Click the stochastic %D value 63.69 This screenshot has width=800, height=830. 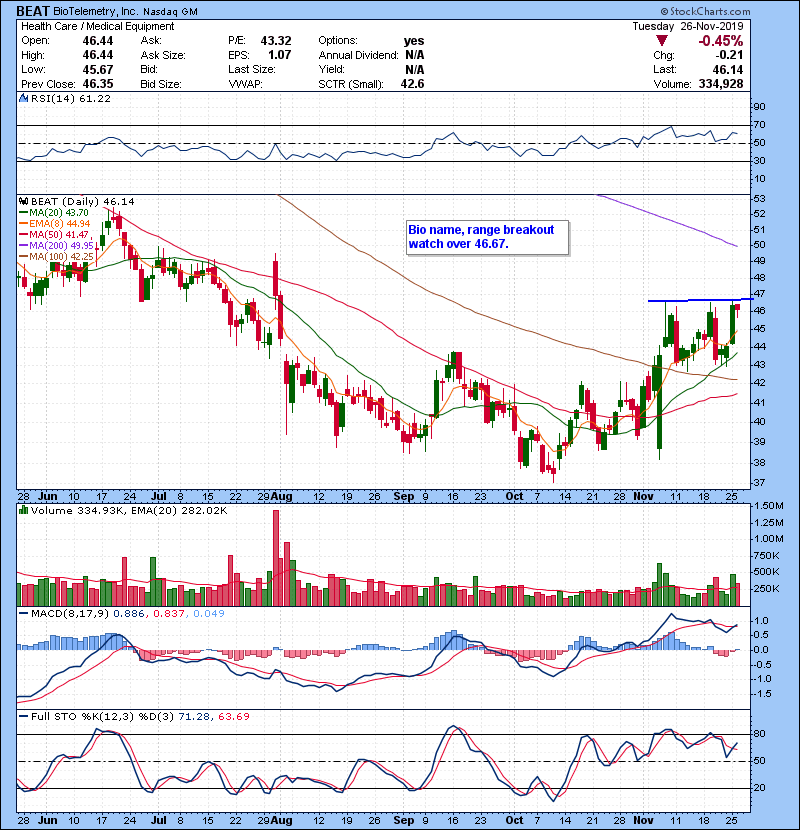tap(233, 717)
